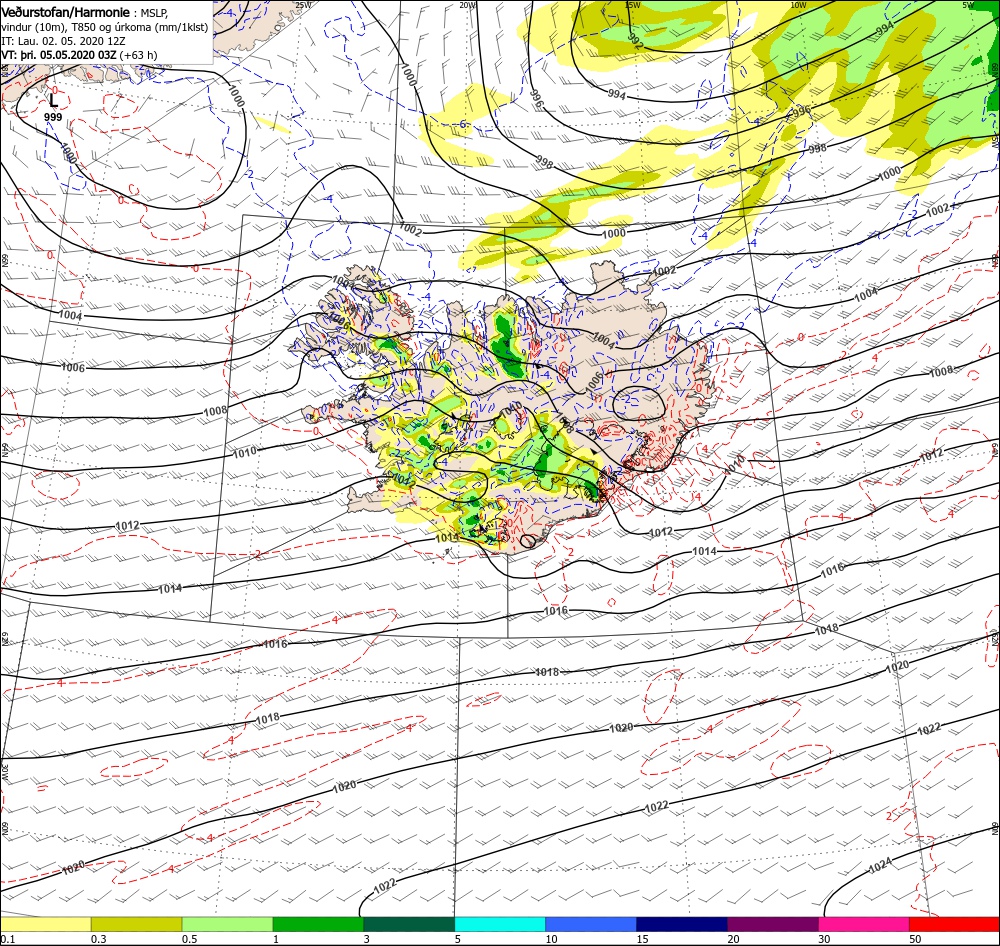The width and height of the screenshot is (1000, 946).
Task: Click the "Veðurstofan/Harmonie" title text
Action: [66, 13]
